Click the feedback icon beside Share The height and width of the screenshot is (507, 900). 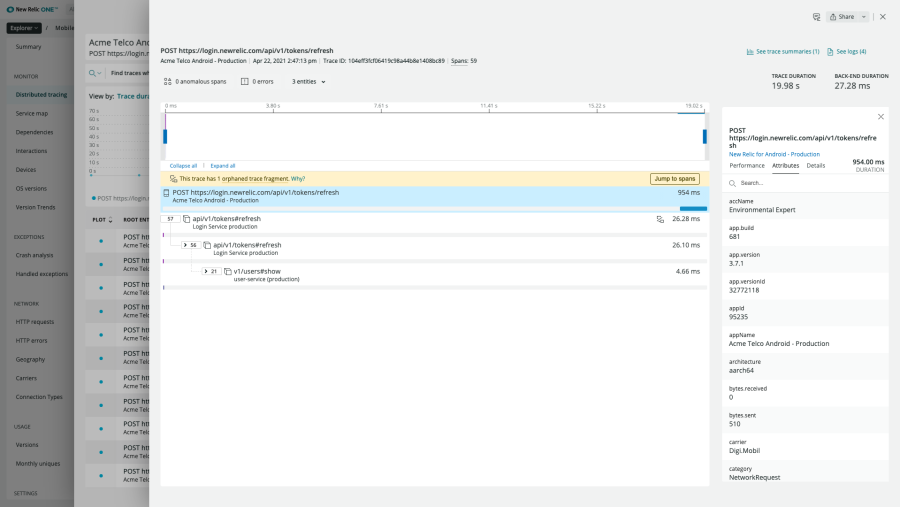point(816,17)
